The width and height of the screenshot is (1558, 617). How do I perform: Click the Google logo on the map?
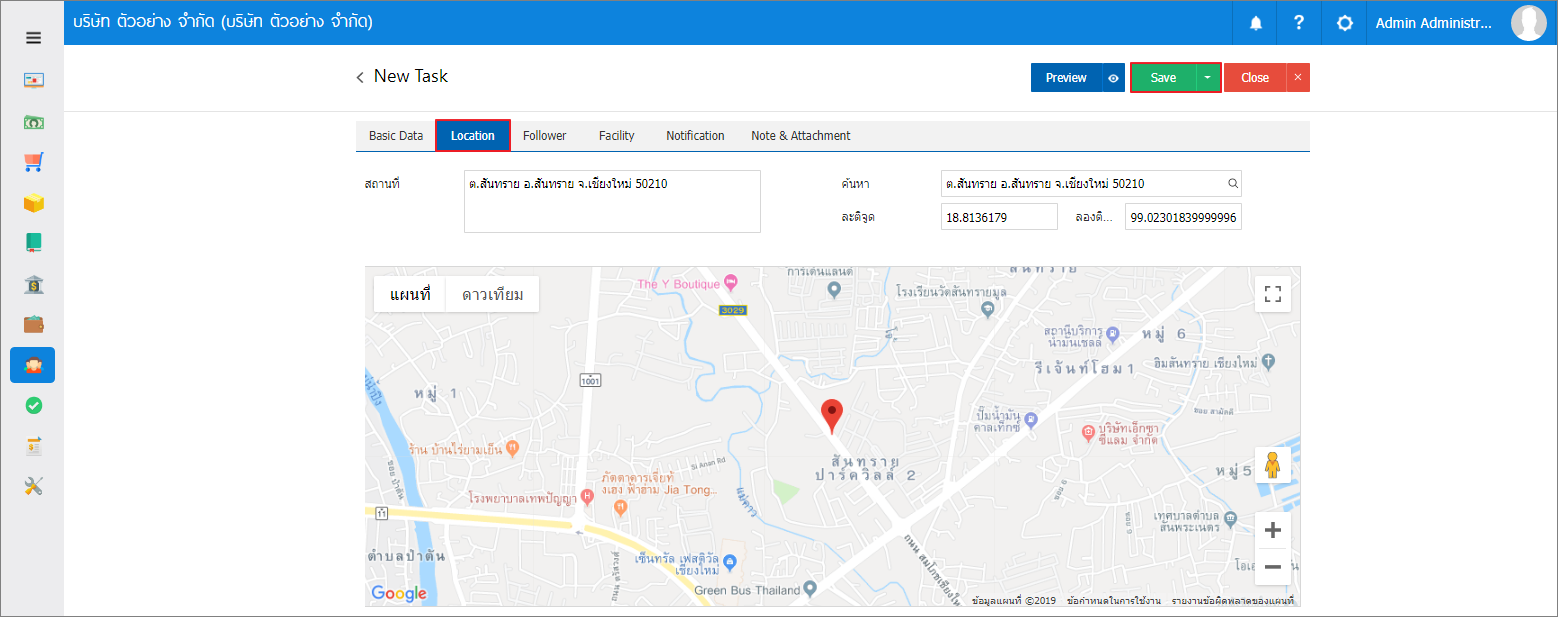point(399,593)
